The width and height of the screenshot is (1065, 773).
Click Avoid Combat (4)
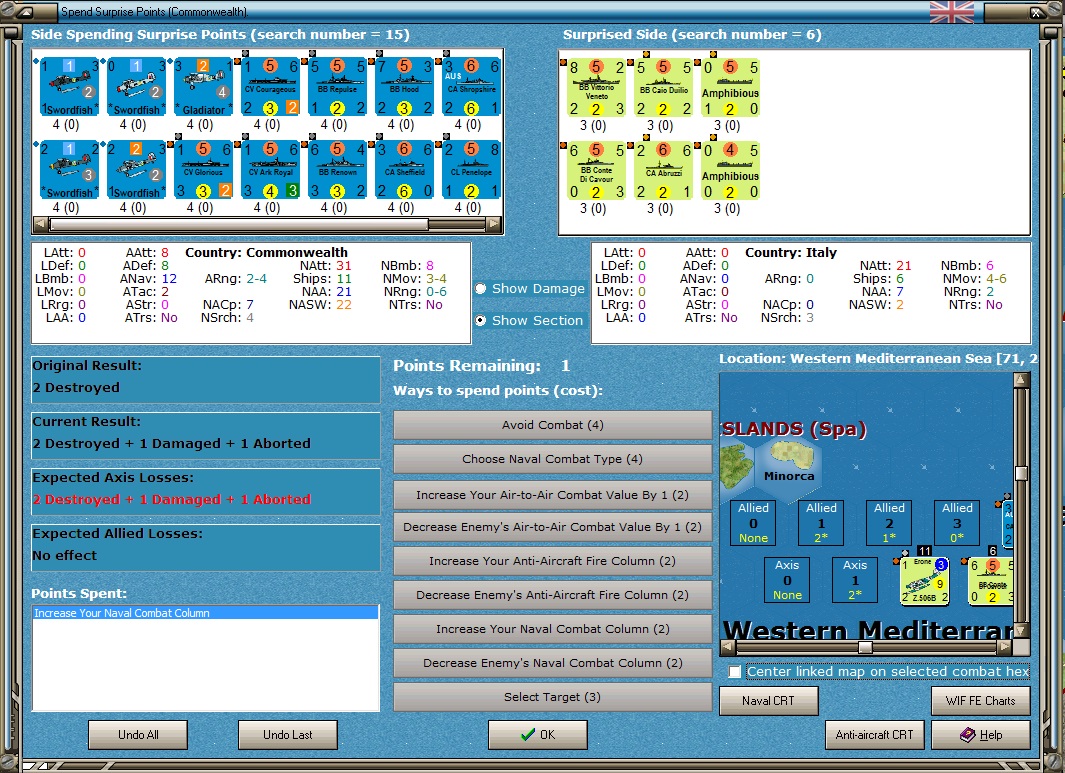click(552, 425)
